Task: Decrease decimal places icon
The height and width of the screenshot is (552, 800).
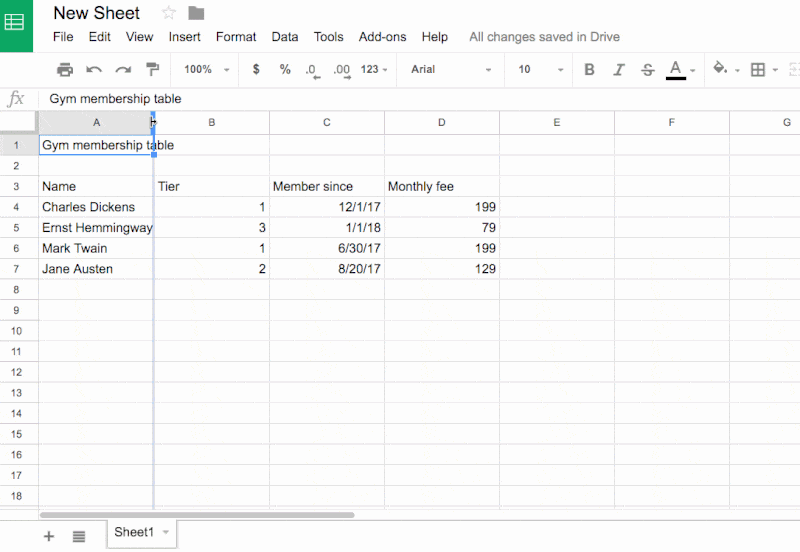Action: (x=313, y=70)
